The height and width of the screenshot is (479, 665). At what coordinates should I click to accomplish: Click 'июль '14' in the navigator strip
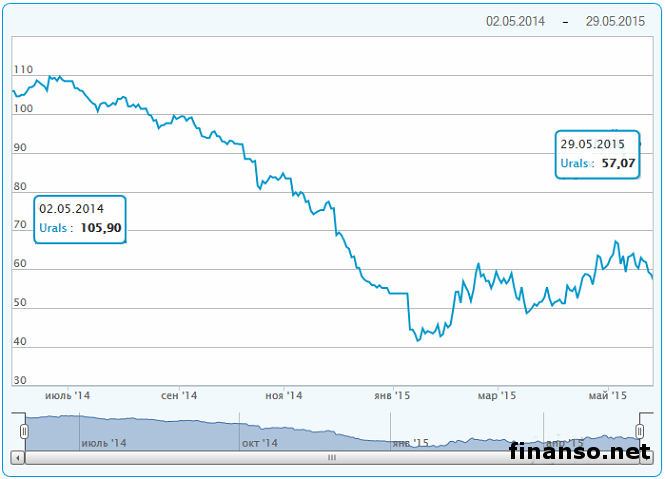(x=104, y=441)
